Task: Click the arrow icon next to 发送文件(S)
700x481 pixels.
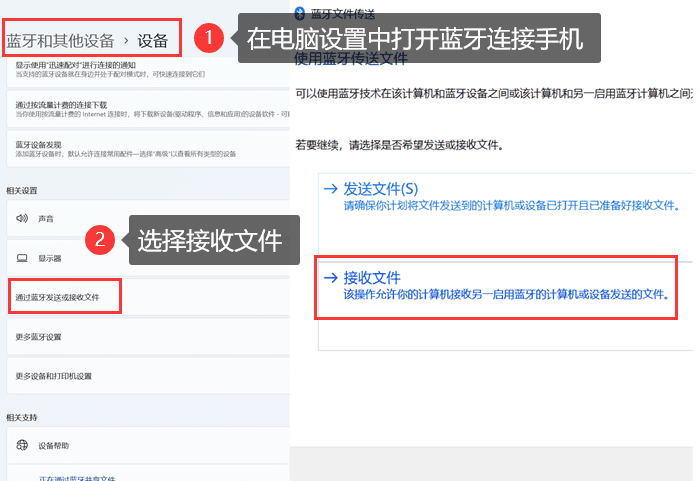Action: tap(331, 188)
